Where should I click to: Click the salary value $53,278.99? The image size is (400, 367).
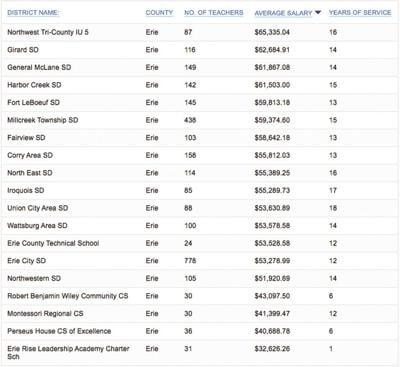[x=272, y=261]
